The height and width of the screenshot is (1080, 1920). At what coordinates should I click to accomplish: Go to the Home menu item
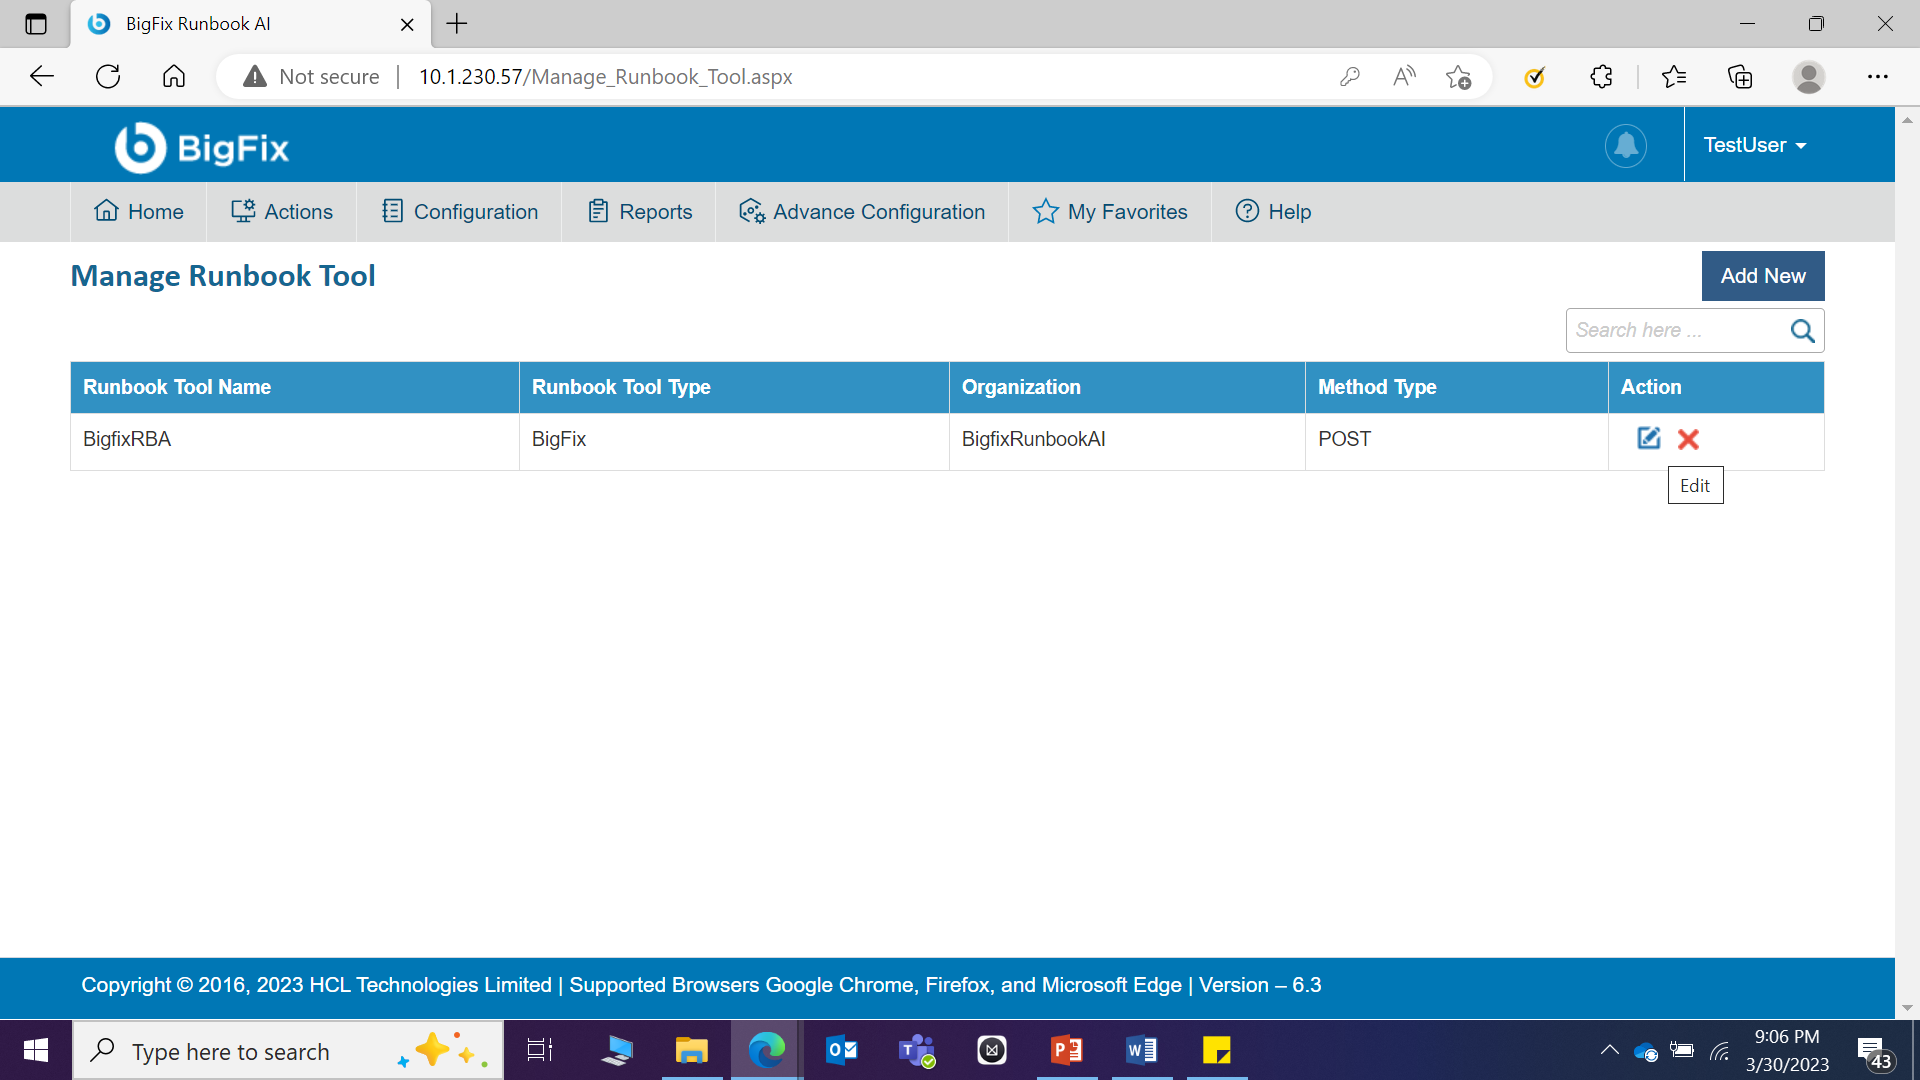(x=139, y=212)
